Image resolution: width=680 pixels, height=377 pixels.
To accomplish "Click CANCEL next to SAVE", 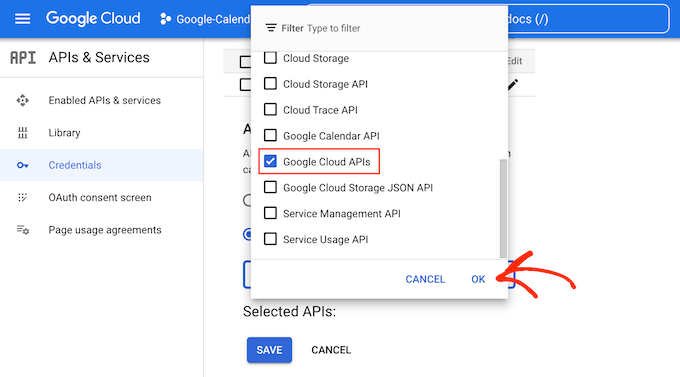I will (x=331, y=350).
